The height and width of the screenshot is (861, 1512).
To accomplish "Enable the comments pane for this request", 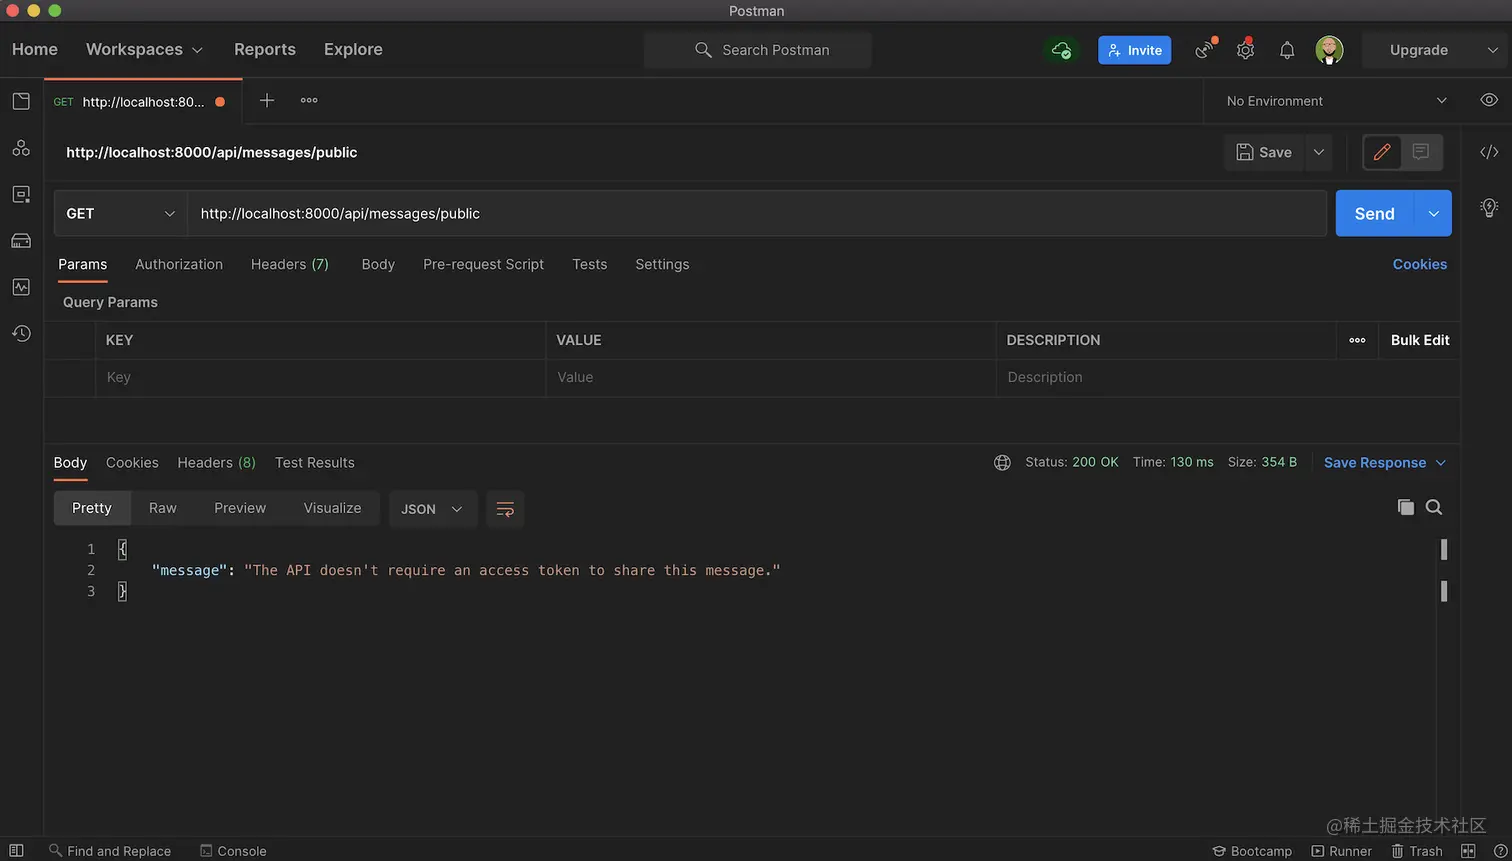I will click(x=1420, y=152).
